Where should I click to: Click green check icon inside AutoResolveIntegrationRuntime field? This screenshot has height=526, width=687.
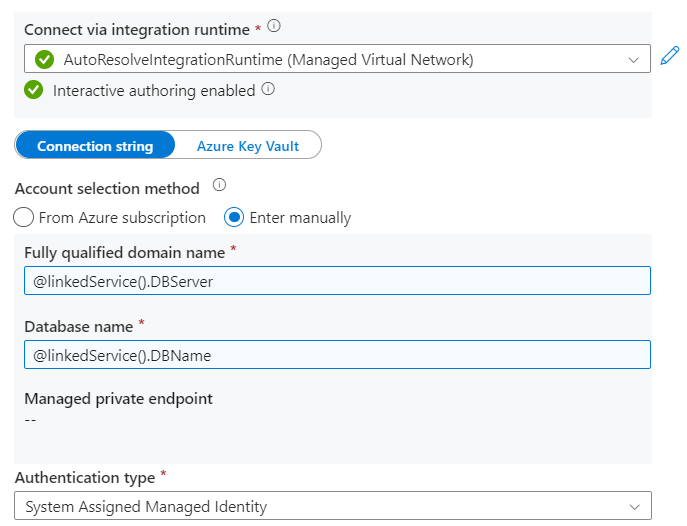click(x=44, y=60)
